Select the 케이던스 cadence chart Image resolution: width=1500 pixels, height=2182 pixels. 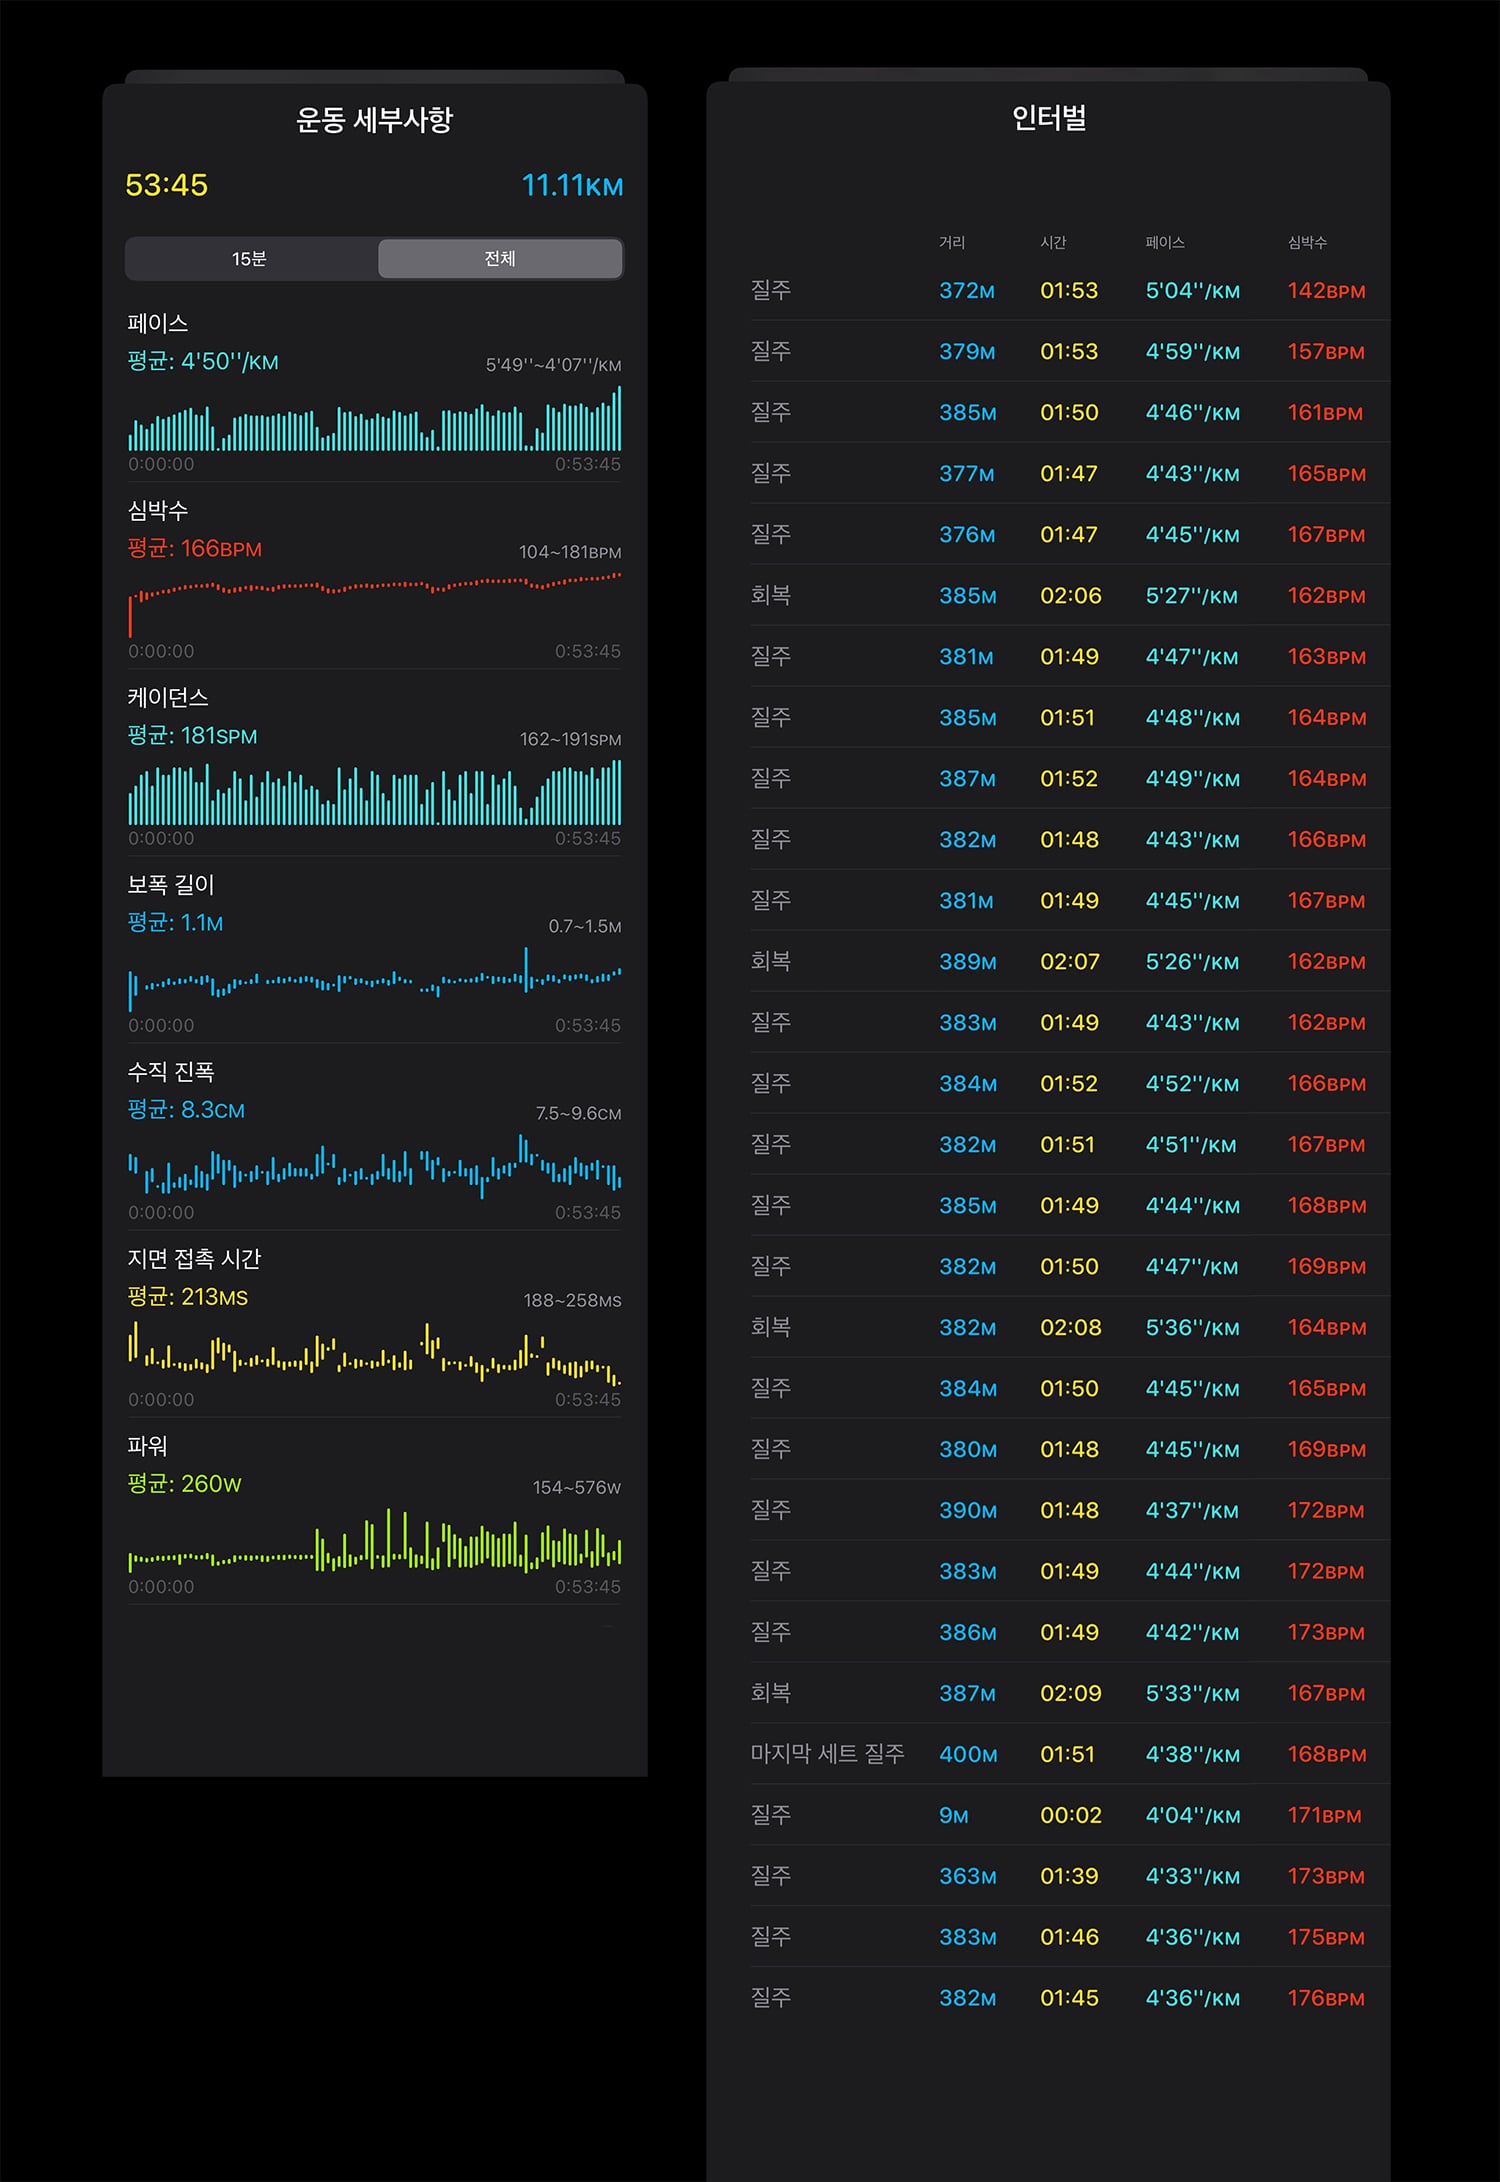pos(374,792)
